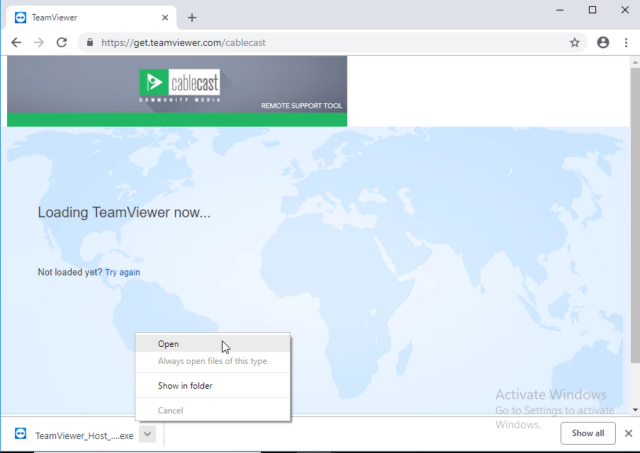
Task: Click the Cablecast logo in the banner
Action: (180, 86)
